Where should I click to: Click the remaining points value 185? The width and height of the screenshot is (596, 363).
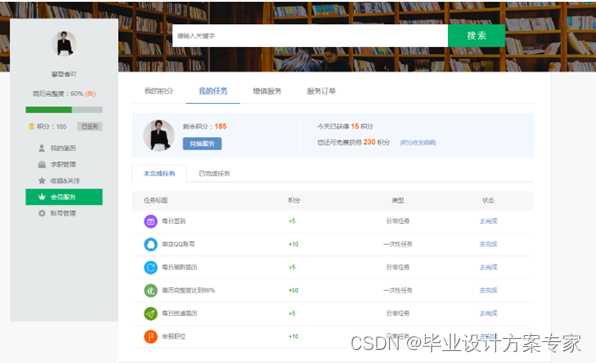(x=220, y=126)
